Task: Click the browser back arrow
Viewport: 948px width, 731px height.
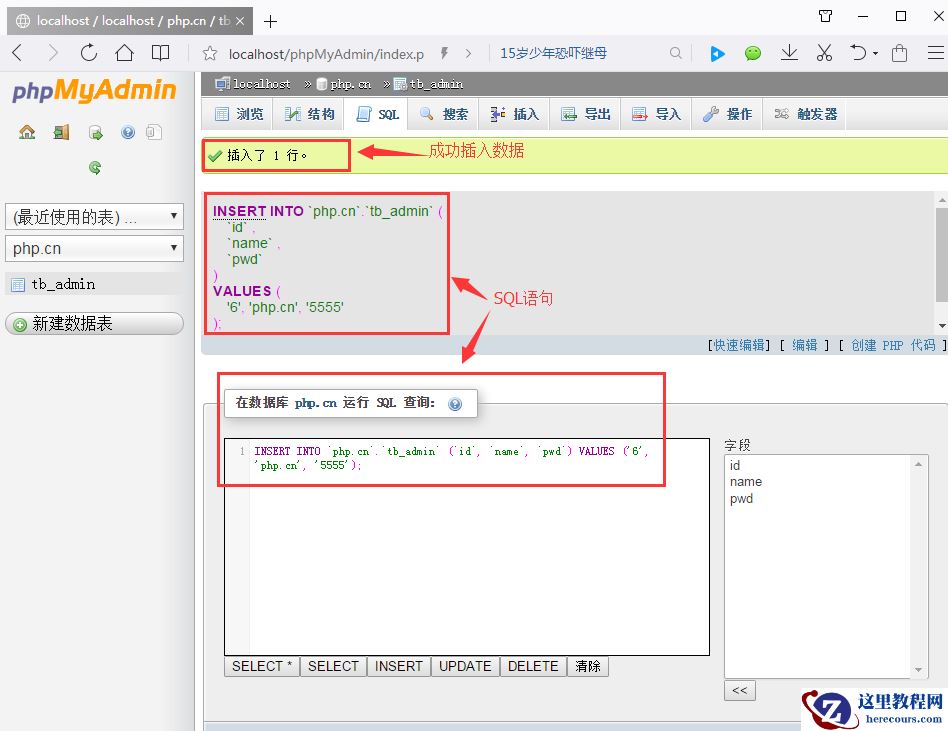Action: pos(18,53)
